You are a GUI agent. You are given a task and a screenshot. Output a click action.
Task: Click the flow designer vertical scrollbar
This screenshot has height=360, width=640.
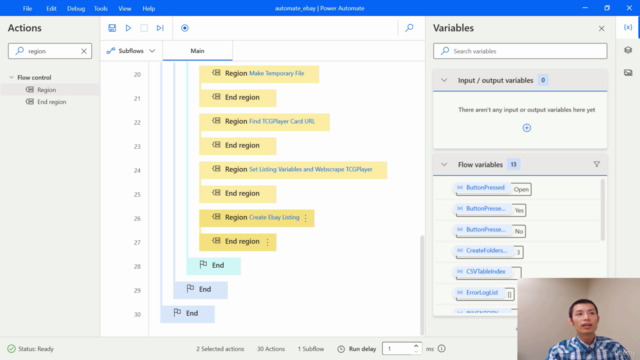point(422,285)
